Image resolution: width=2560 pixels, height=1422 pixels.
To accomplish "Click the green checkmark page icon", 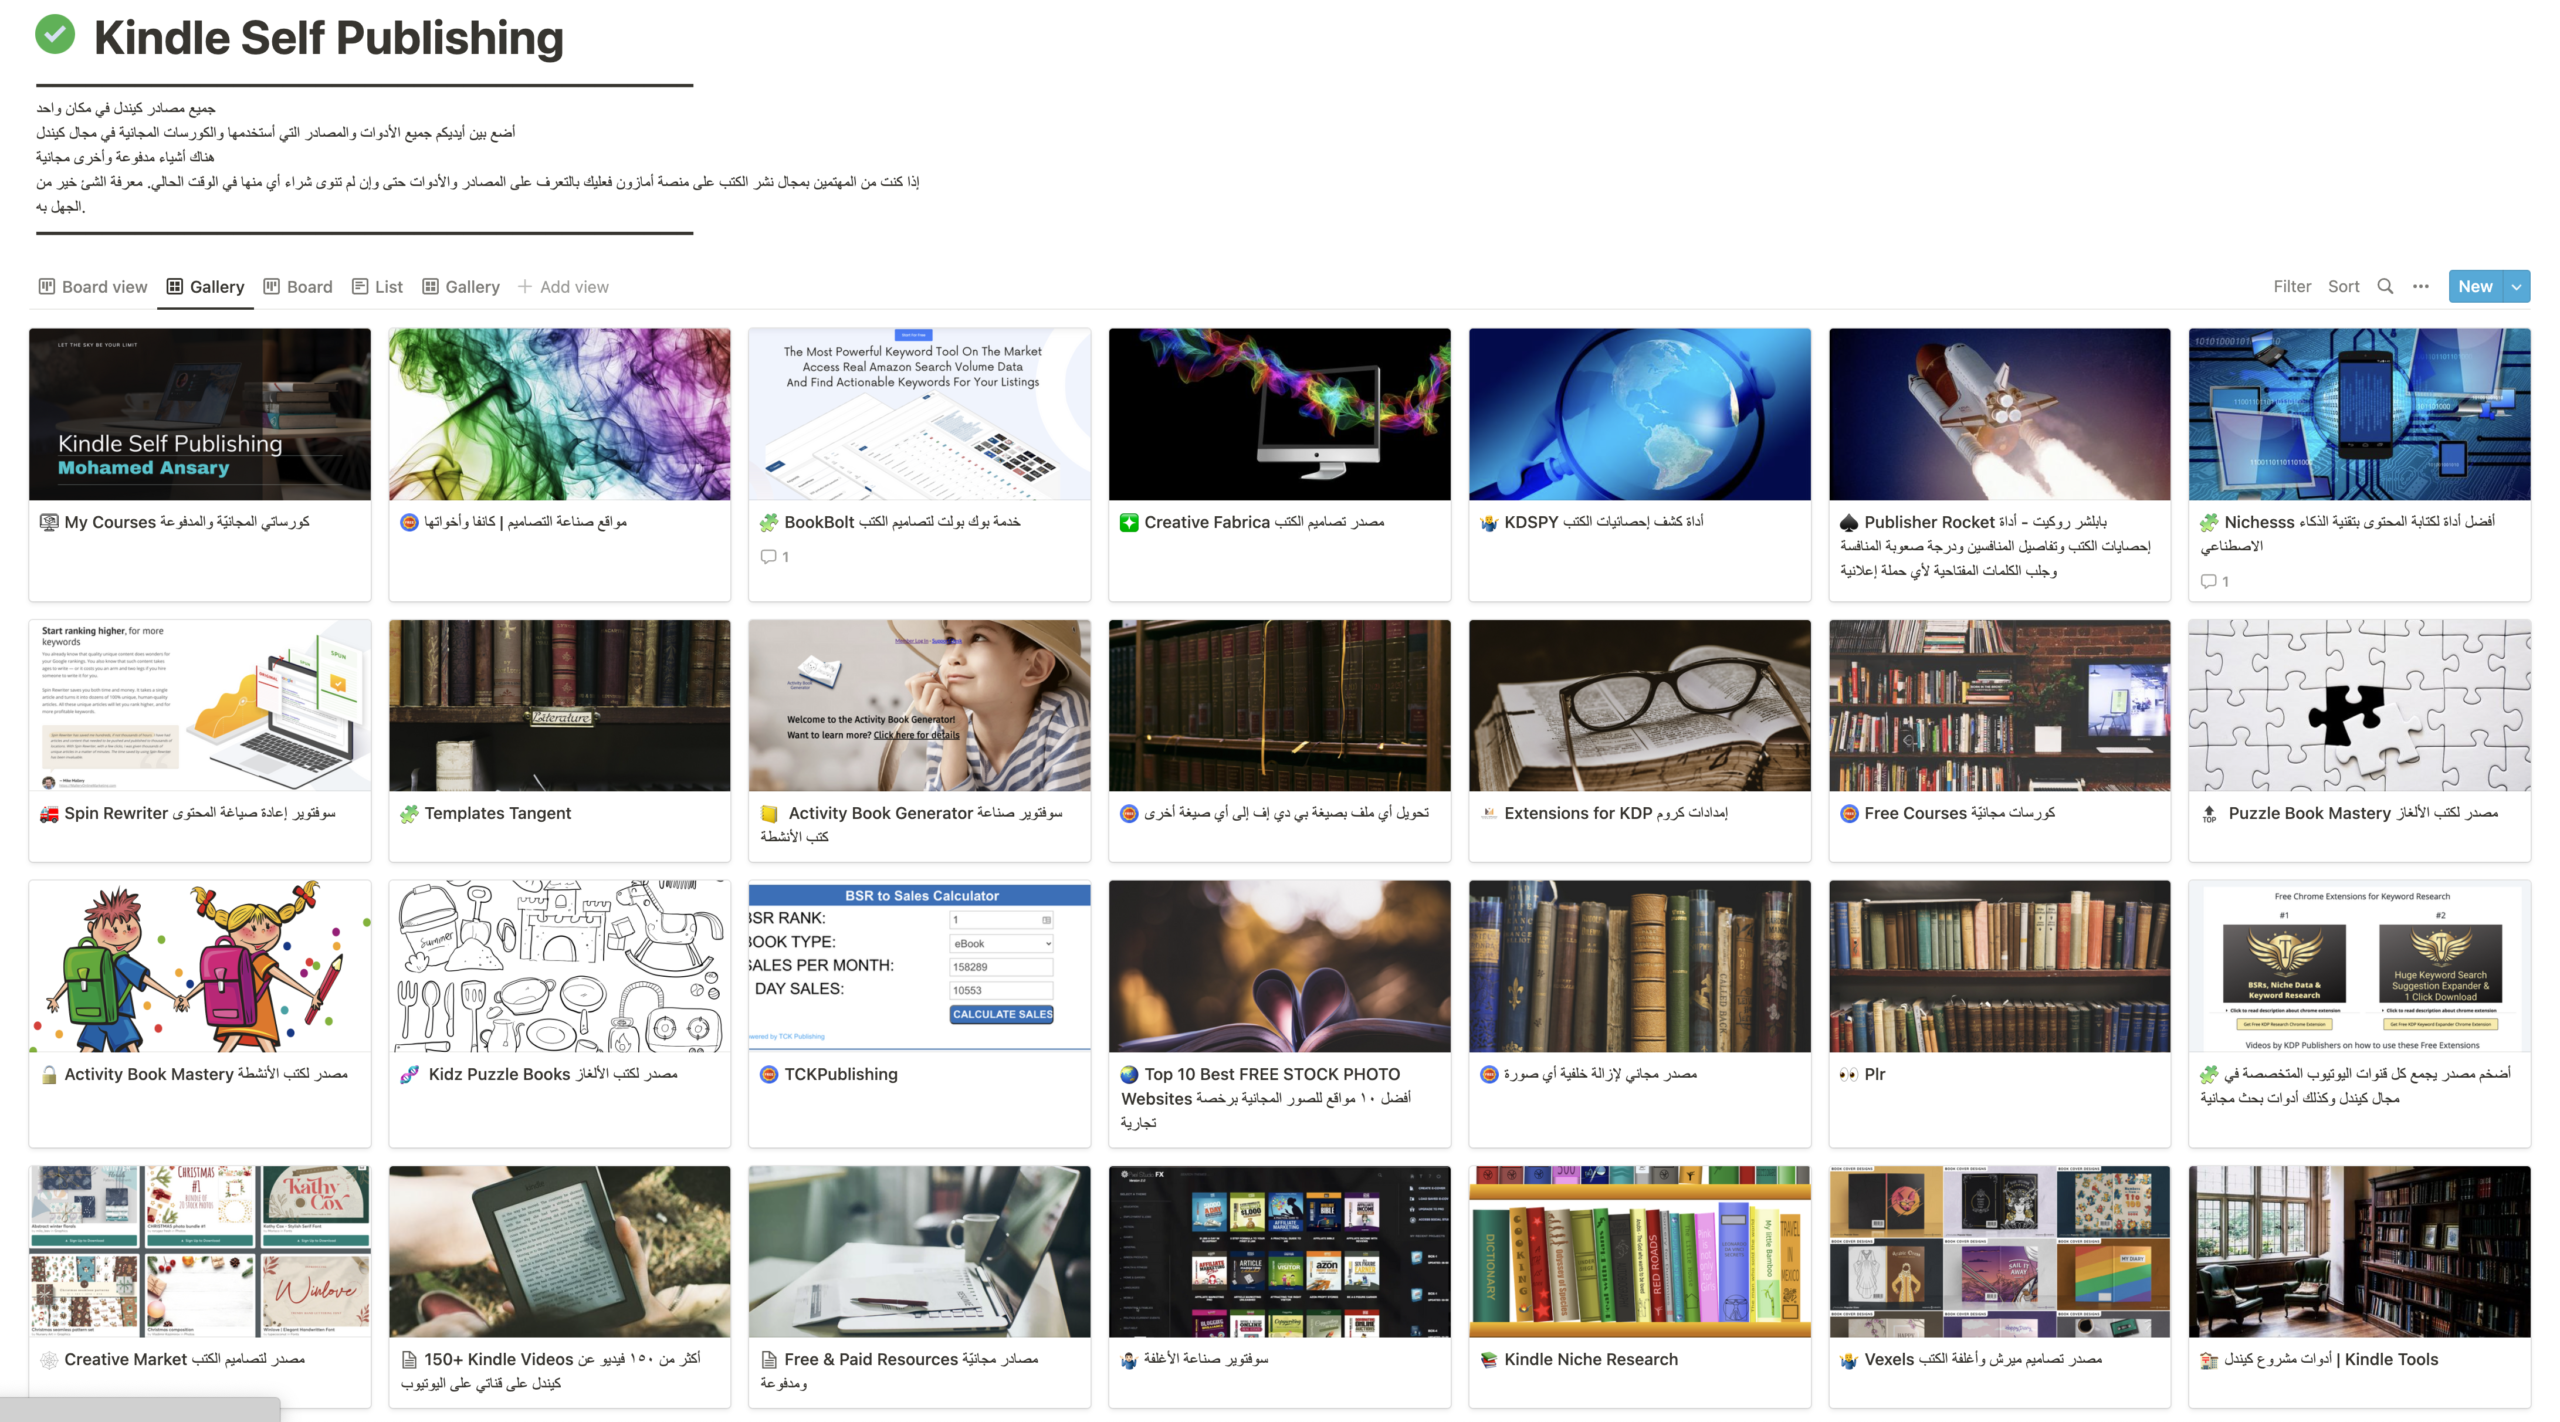I will tap(55, 35).
